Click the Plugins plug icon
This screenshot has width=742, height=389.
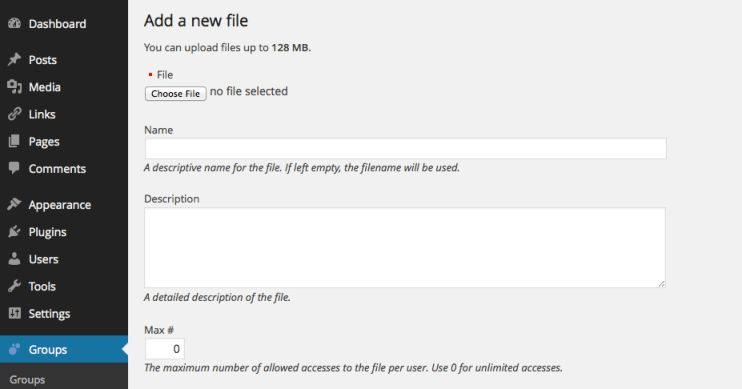[x=15, y=231]
